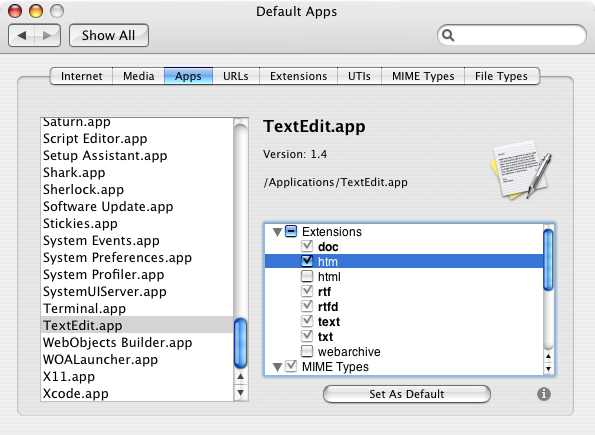
Task: Click the app list scrollbar thumb
Action: tap(241, 344)
